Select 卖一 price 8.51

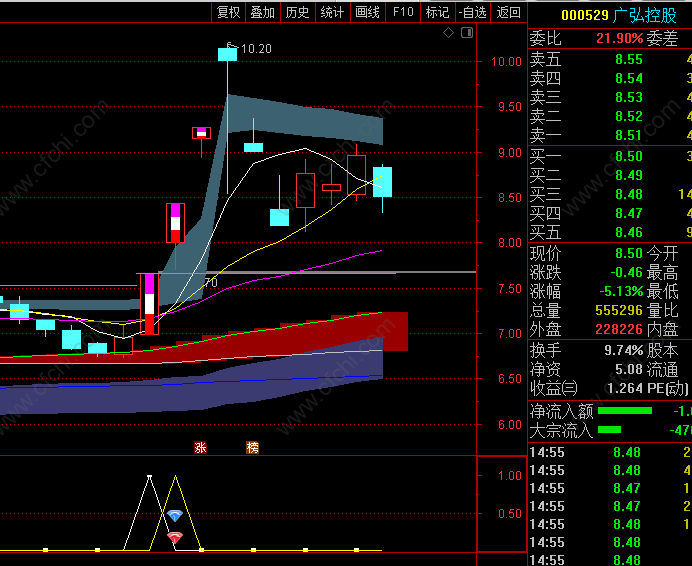(x=629, y=136)
